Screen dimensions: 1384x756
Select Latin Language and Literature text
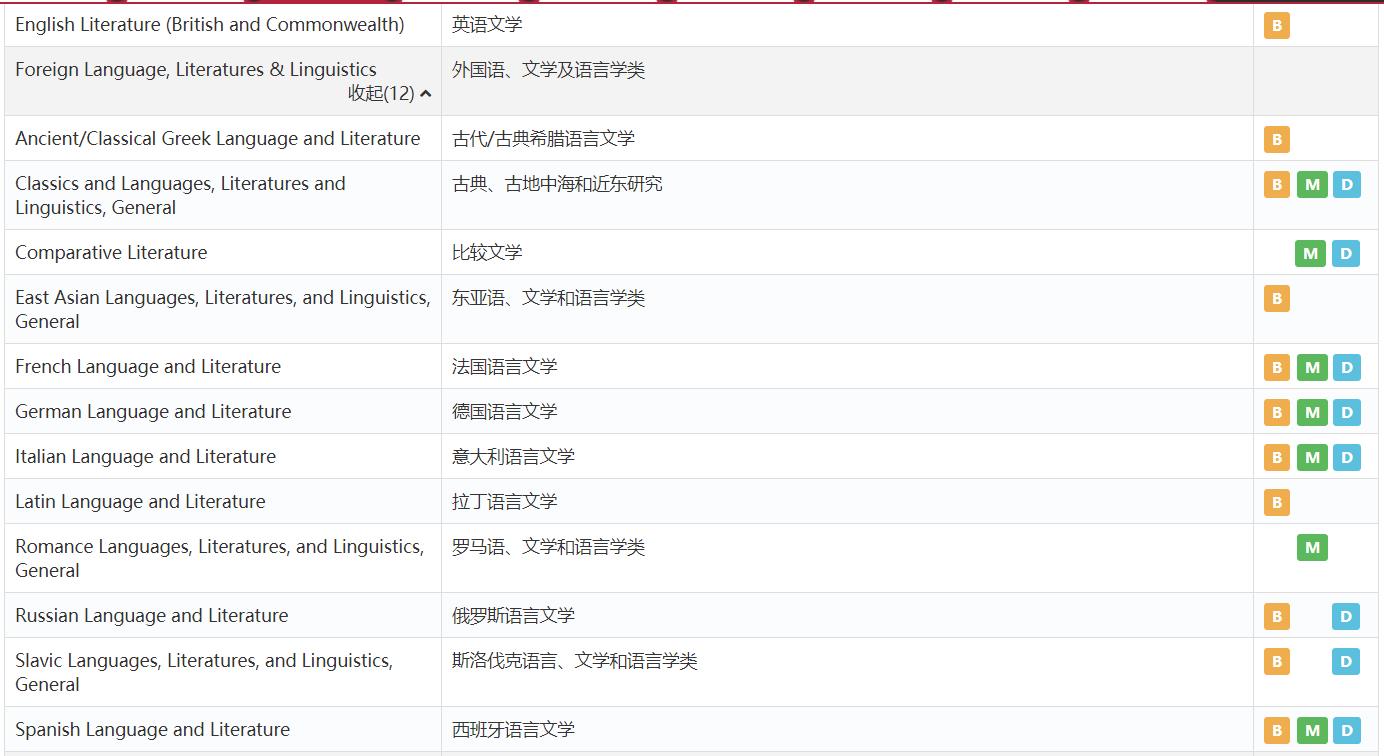pyautogui.click(x=140, y=501)
